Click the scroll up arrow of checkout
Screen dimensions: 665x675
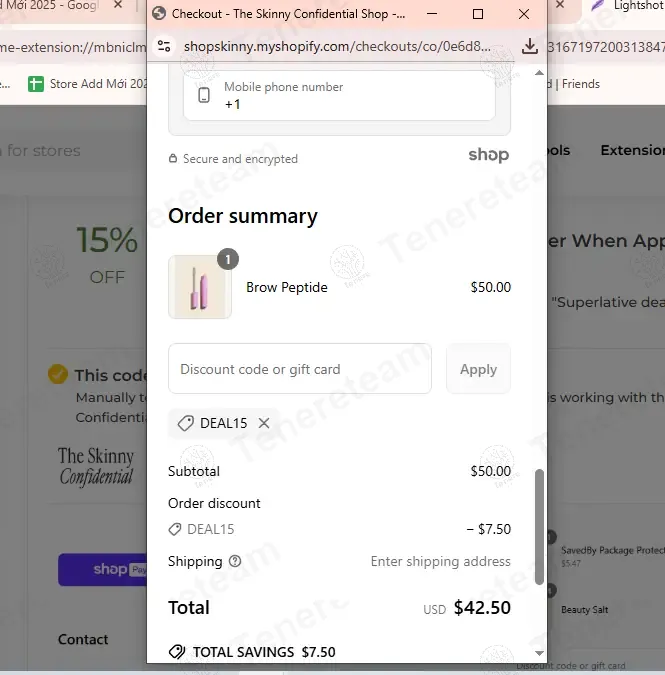539,73
